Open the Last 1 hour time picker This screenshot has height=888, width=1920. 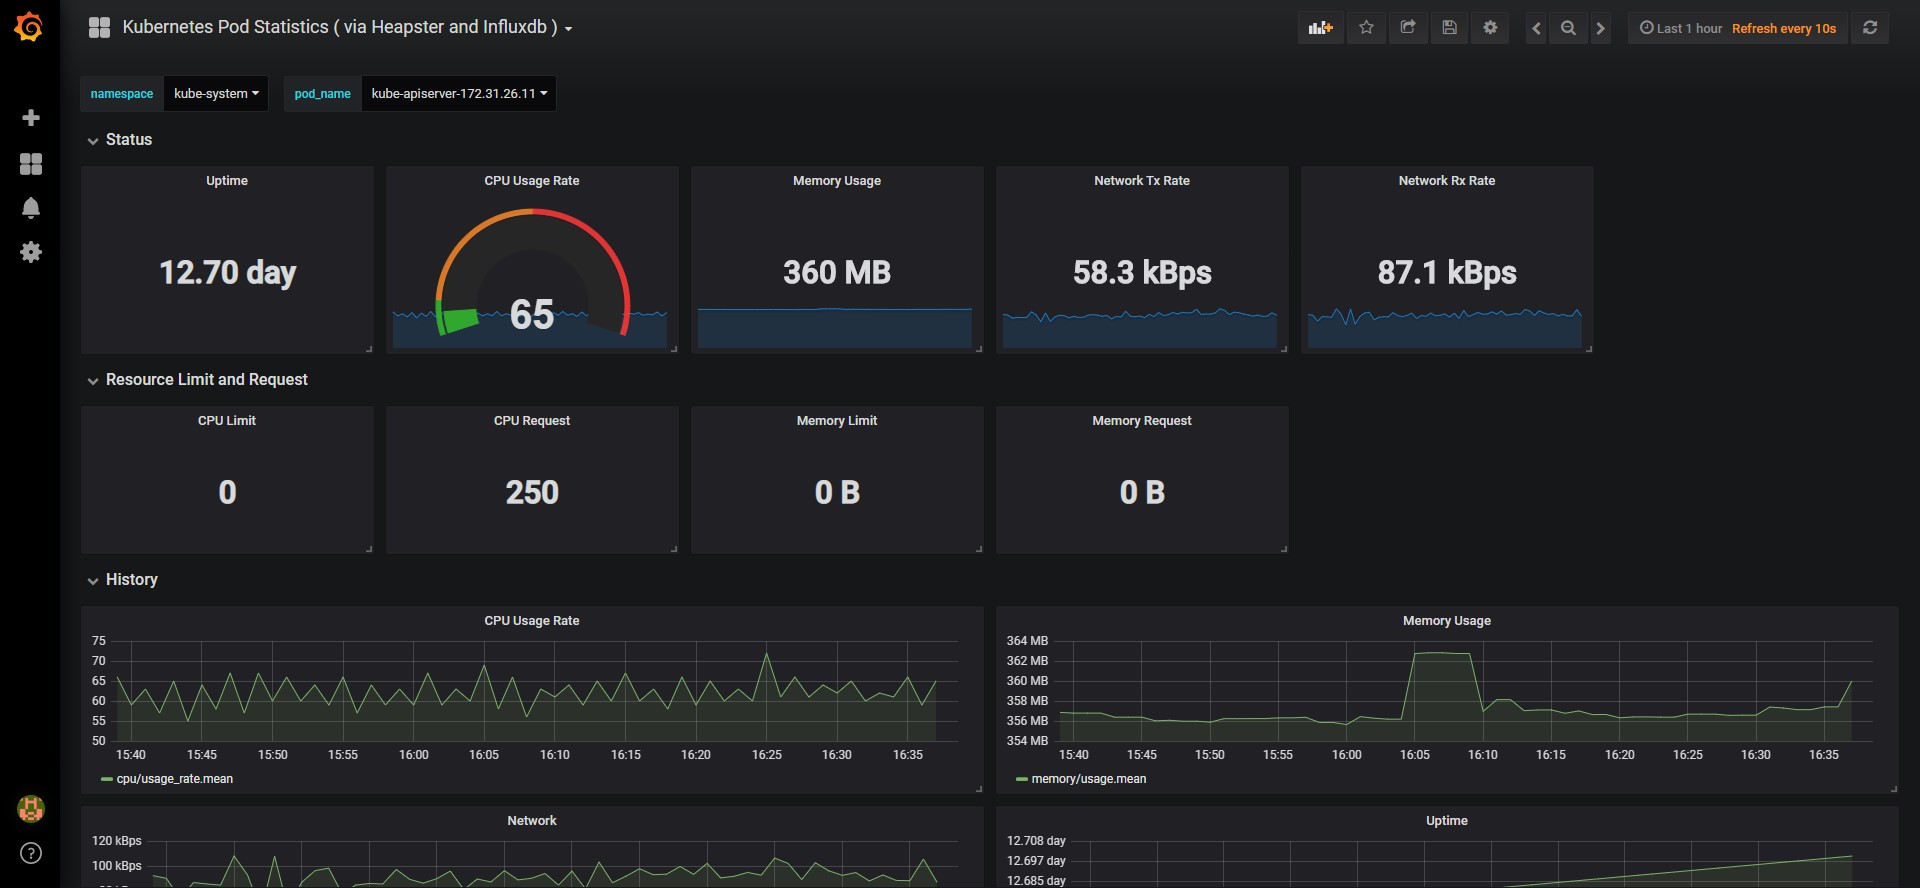(x=1680, y=28)
